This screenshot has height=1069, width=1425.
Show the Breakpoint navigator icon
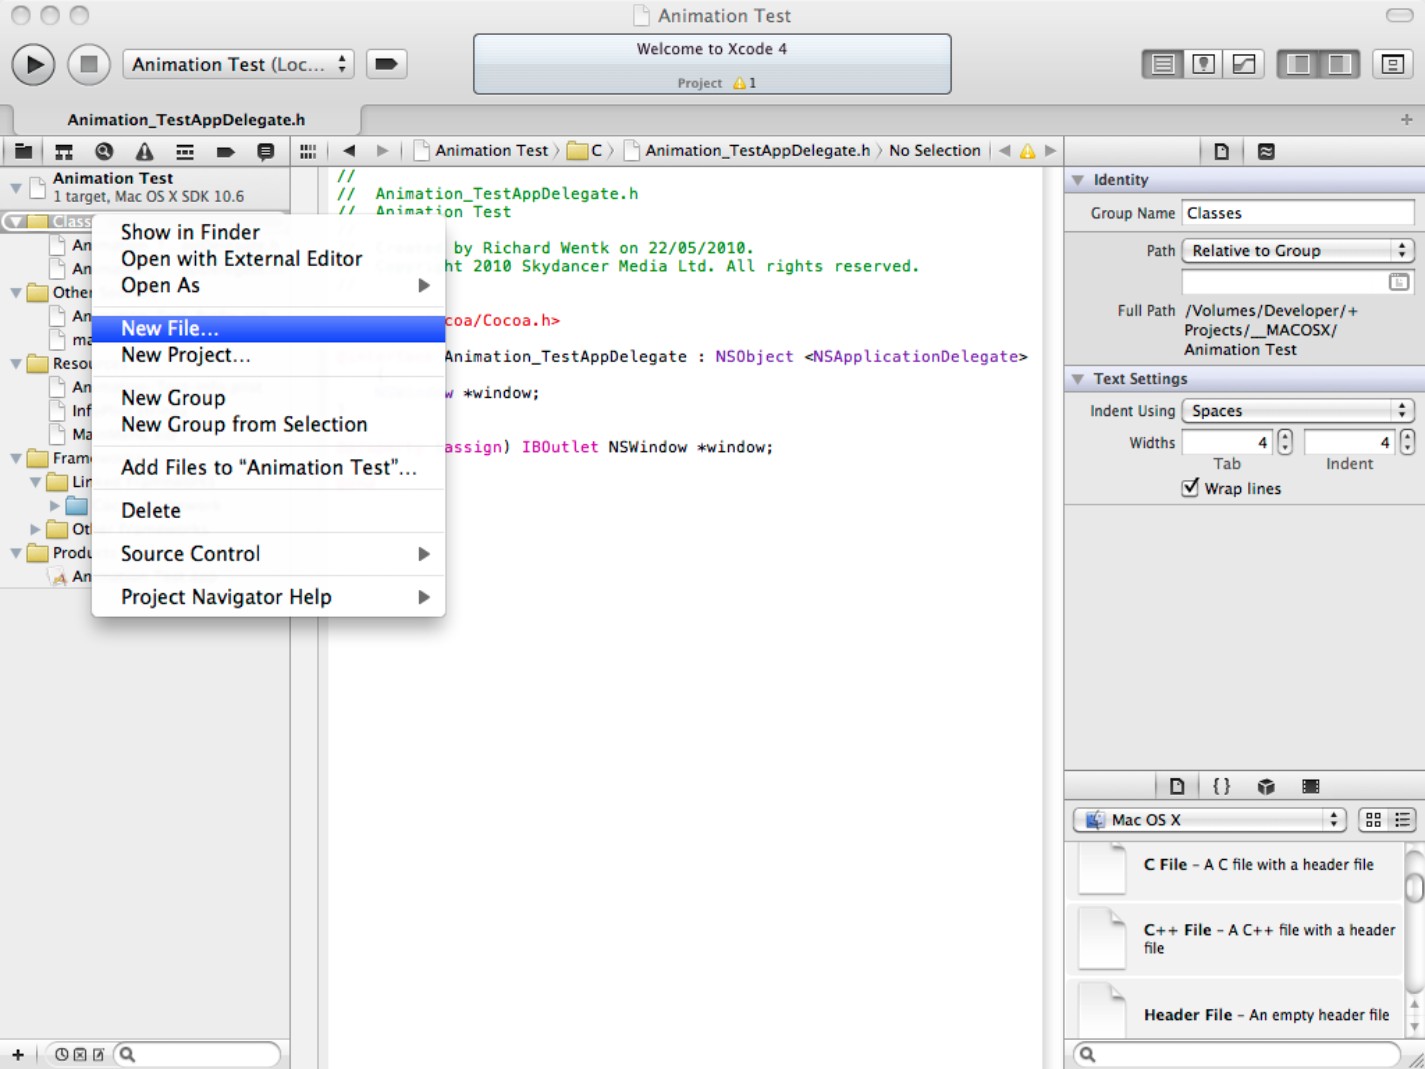(x=225, y=151)
